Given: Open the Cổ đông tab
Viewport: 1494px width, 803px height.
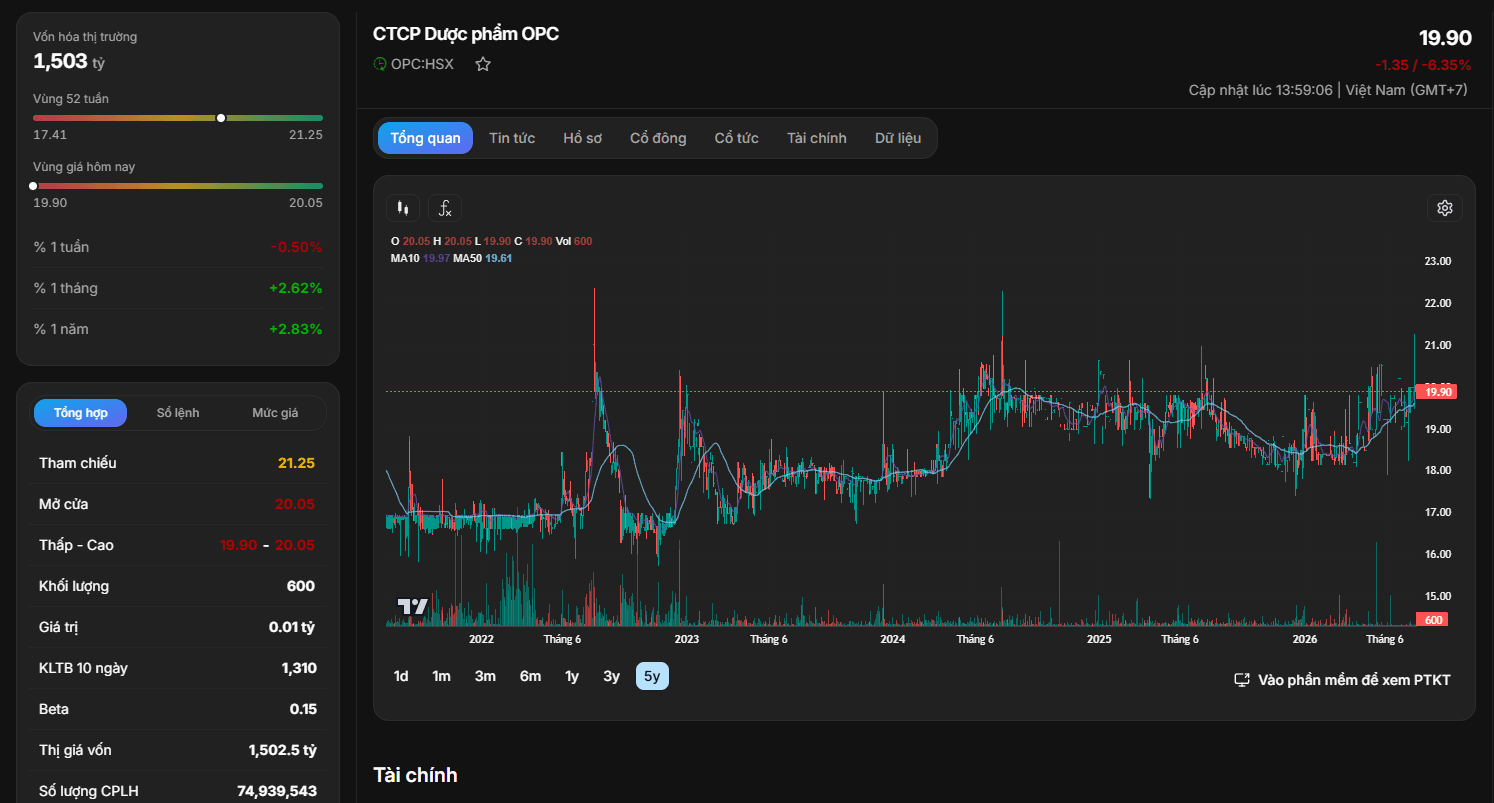Looking at the screenshot, I should click(x=658, y=138).
